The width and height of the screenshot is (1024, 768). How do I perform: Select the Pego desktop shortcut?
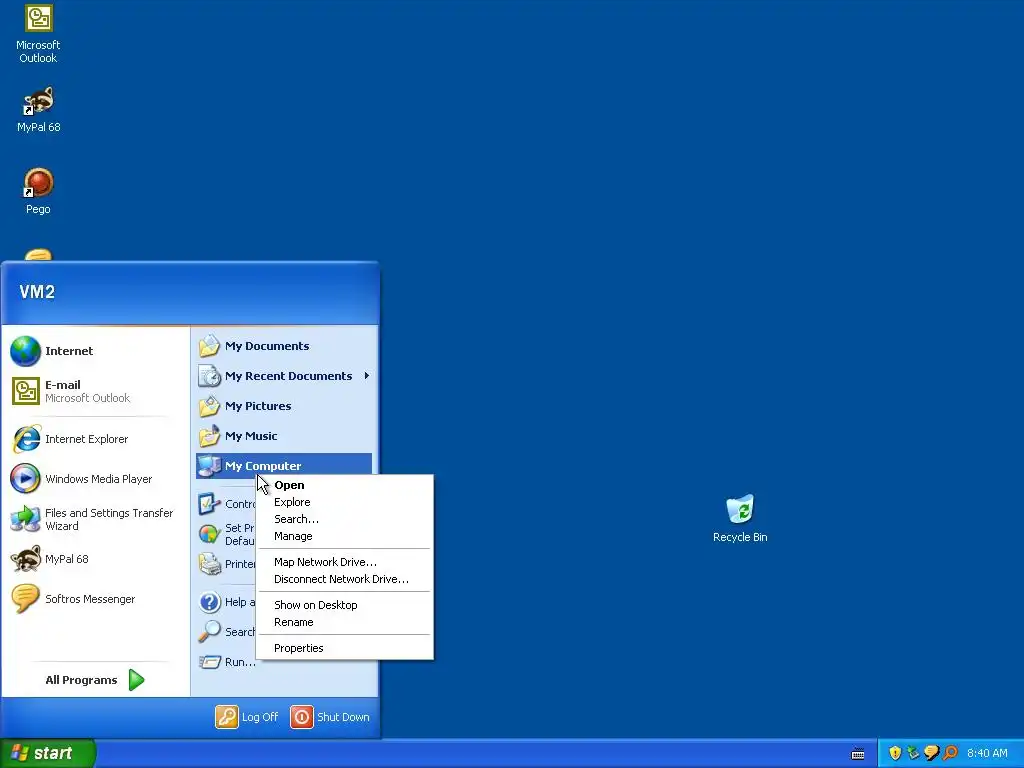(38, 191)
